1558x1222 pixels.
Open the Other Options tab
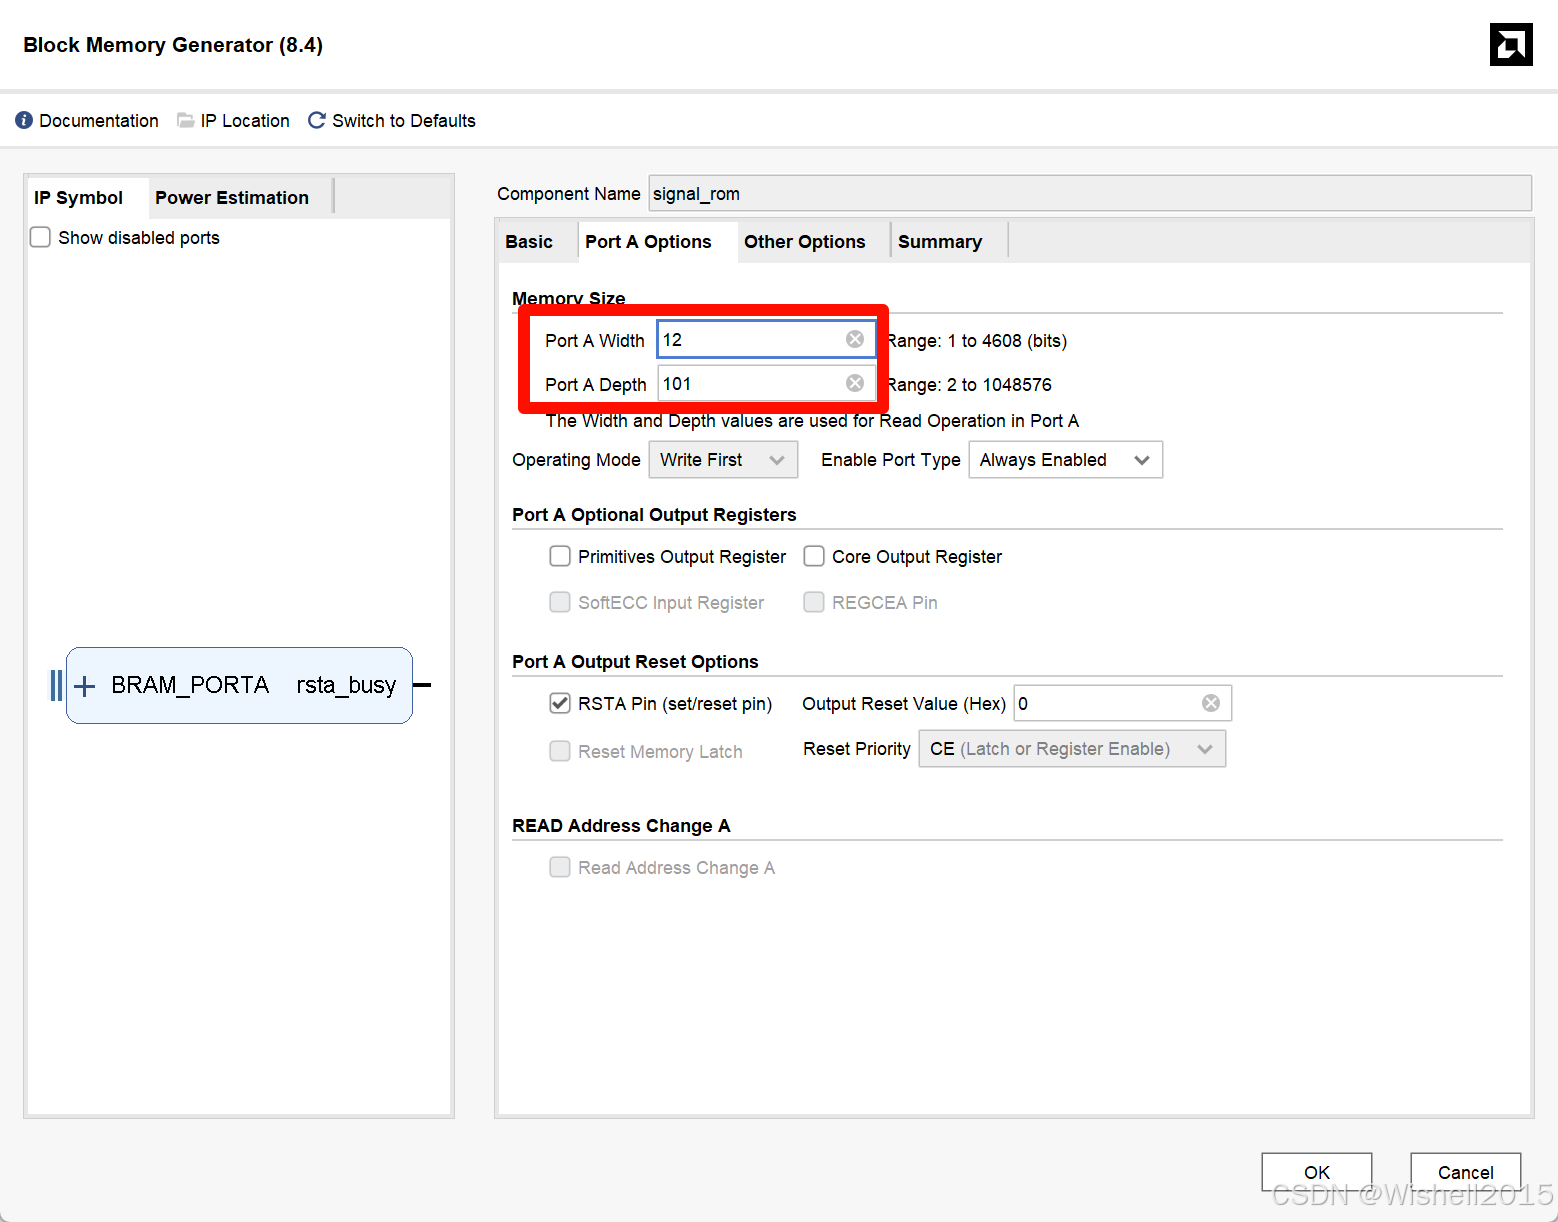[x=805, y=242]
